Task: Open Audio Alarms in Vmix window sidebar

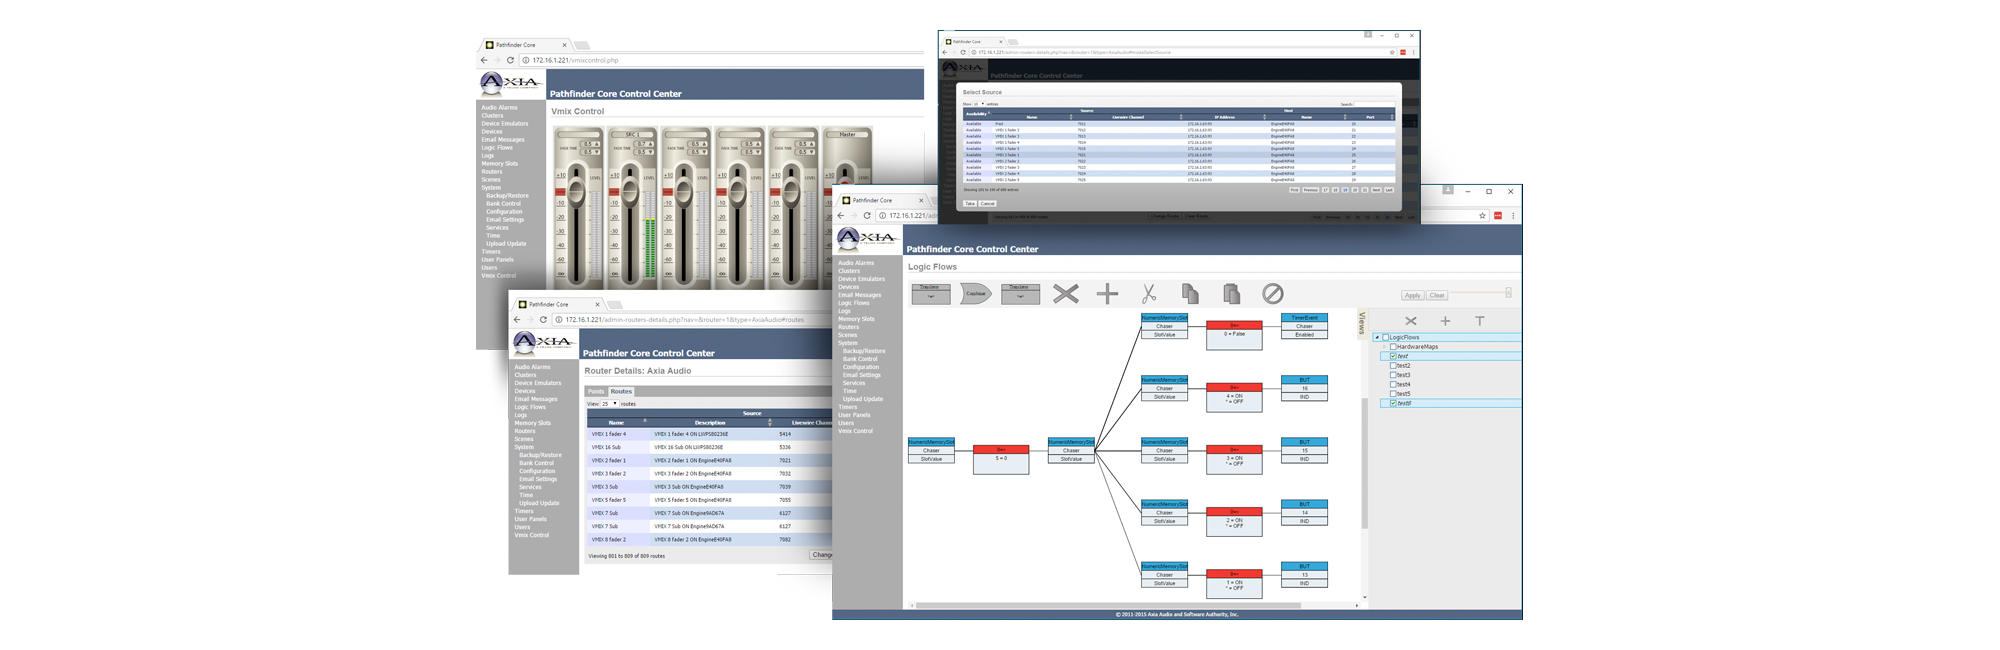Action: pos(499,108)
